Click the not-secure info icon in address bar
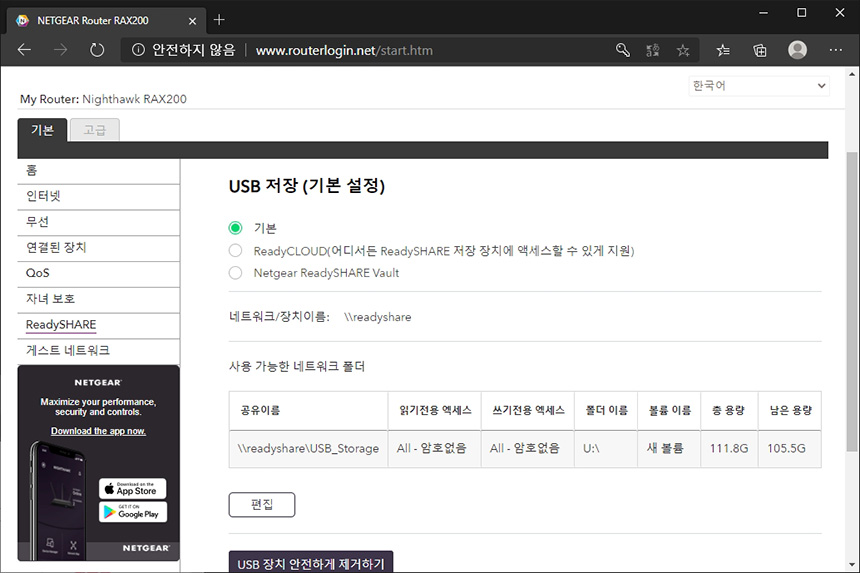Image resolution: width=860 pixels, height=573 pixels. click(x=138, y=50)
